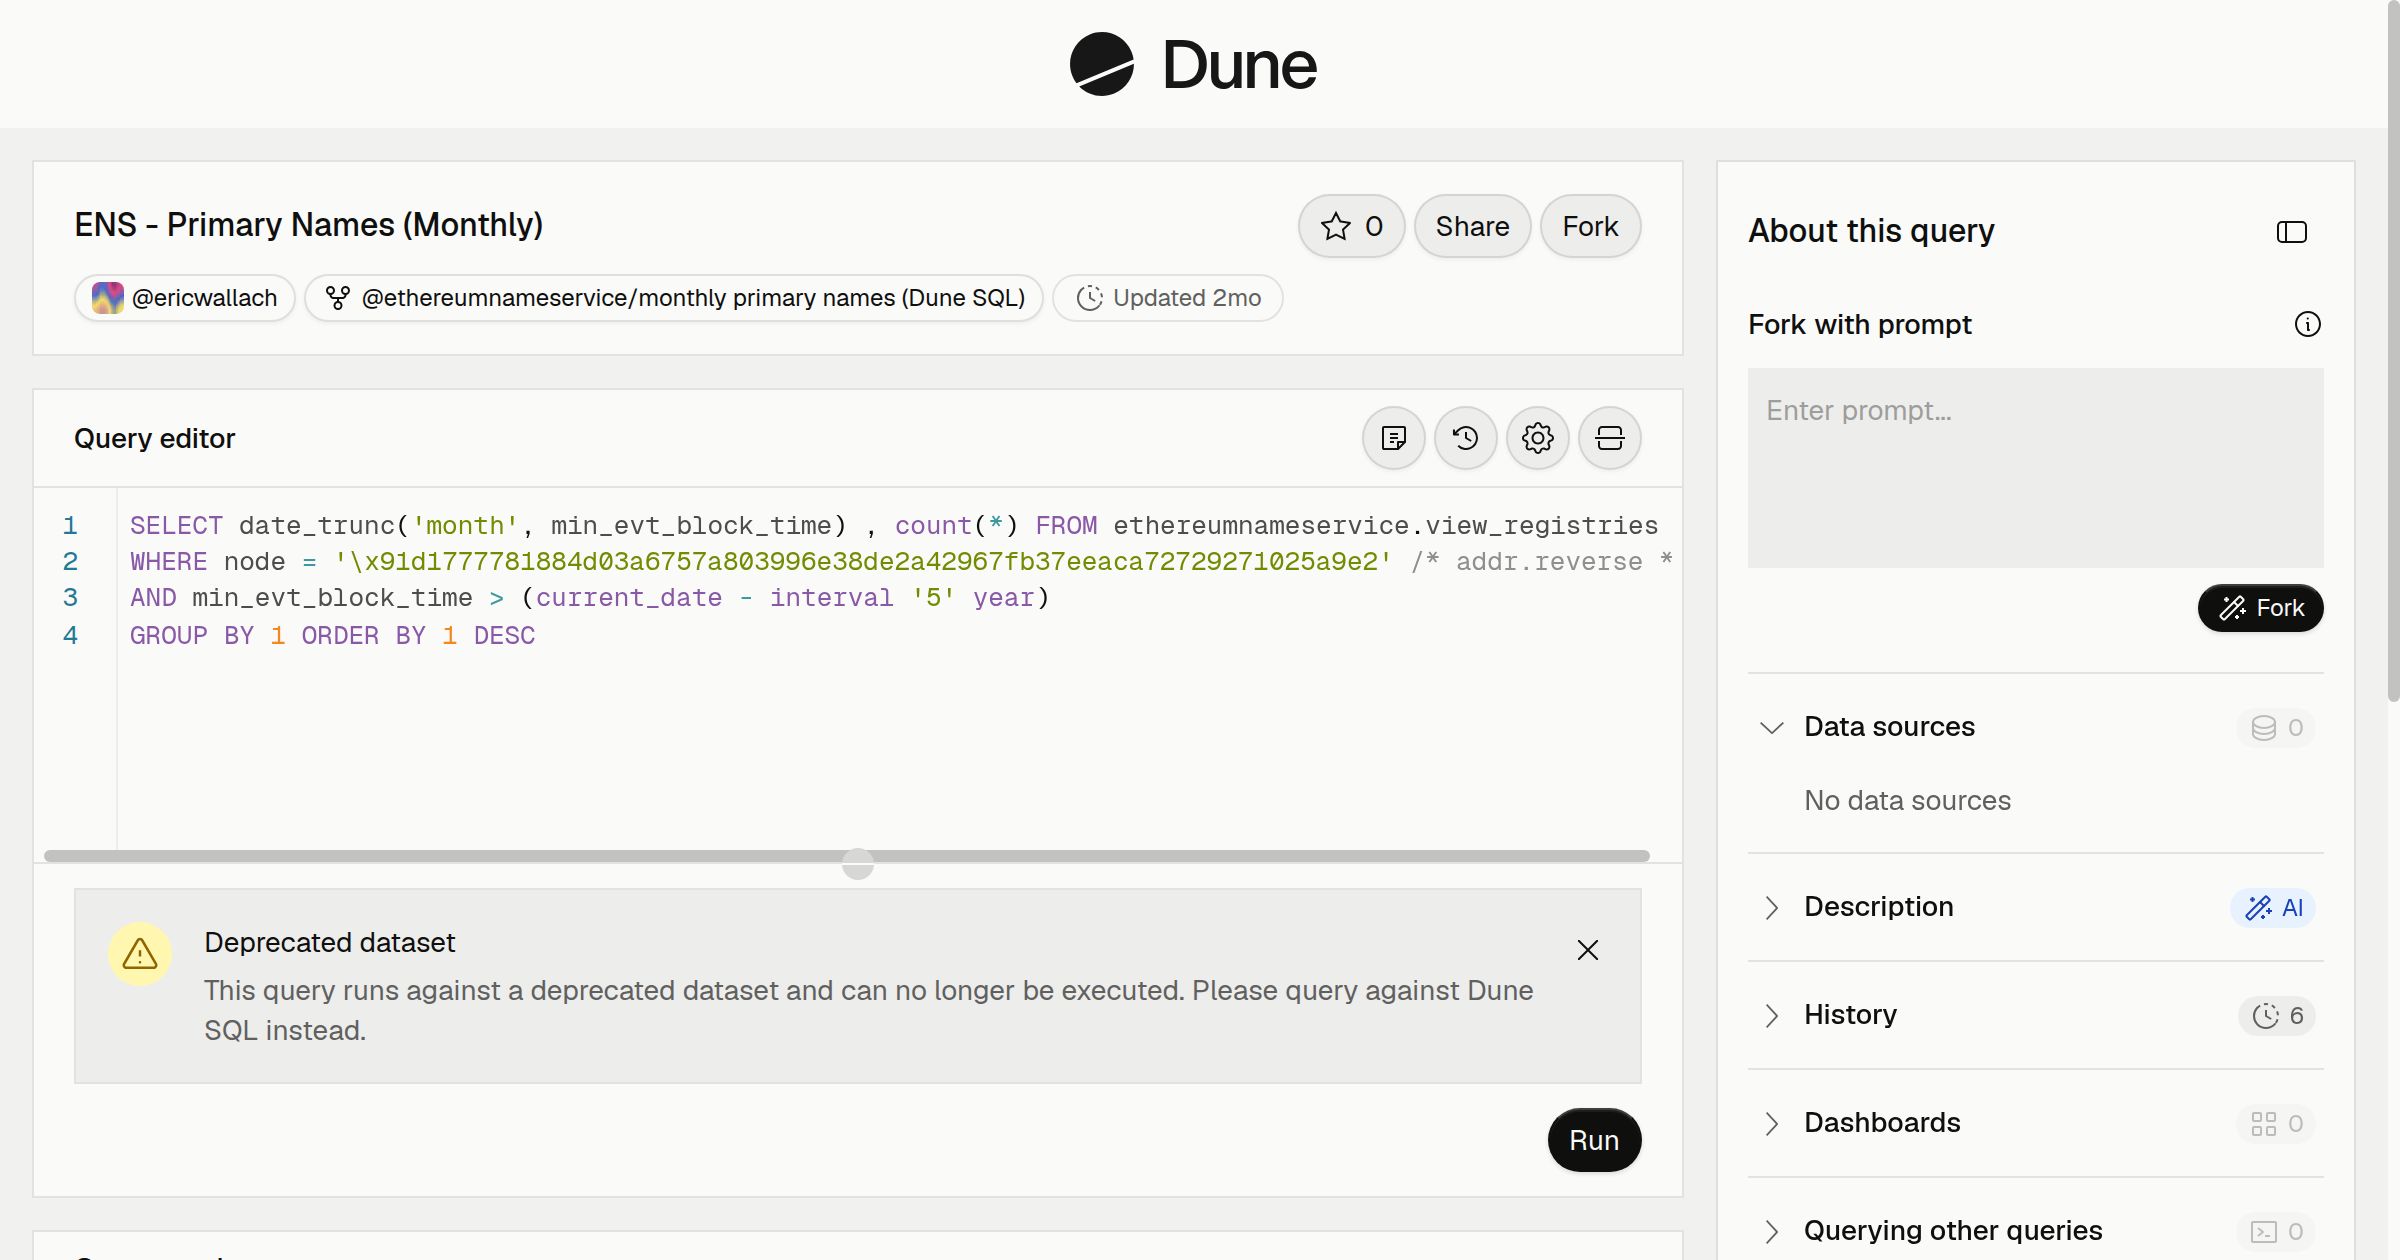
Task: Click the yellow warning triangle icon
Action: point(140,954)
